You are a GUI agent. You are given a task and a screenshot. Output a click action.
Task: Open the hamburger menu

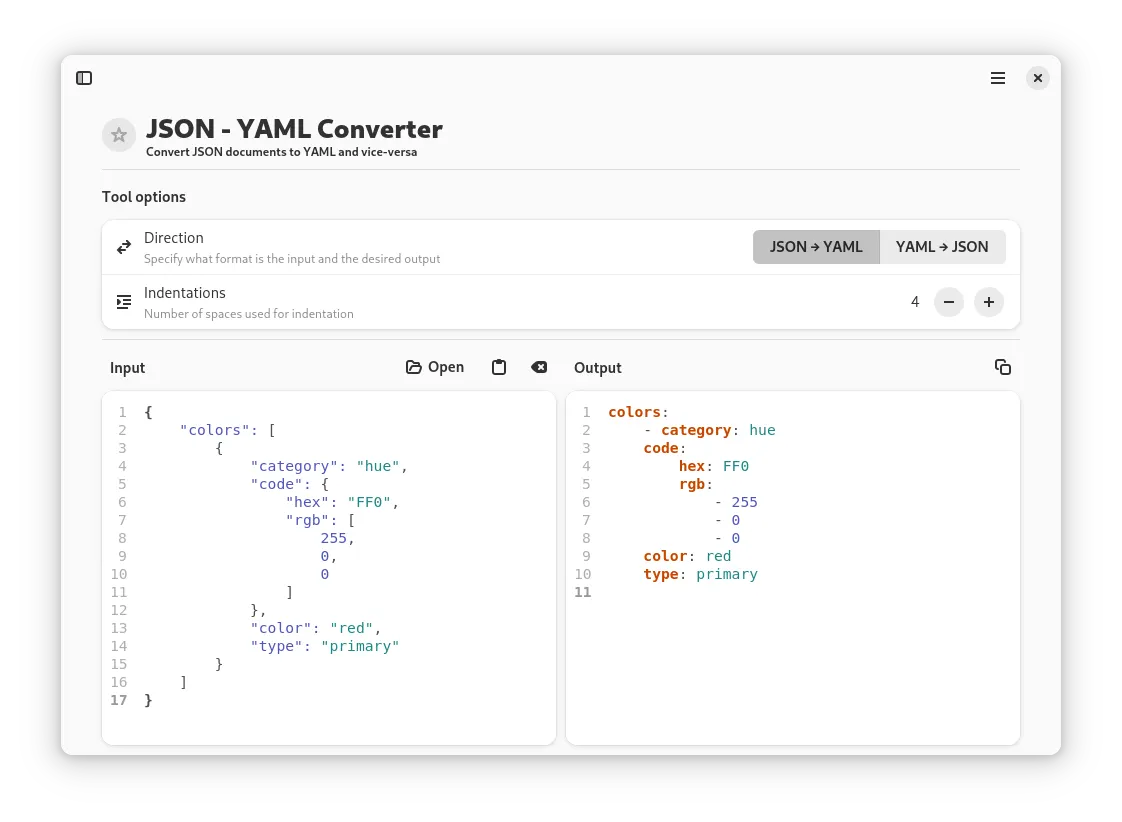(997, 78)
